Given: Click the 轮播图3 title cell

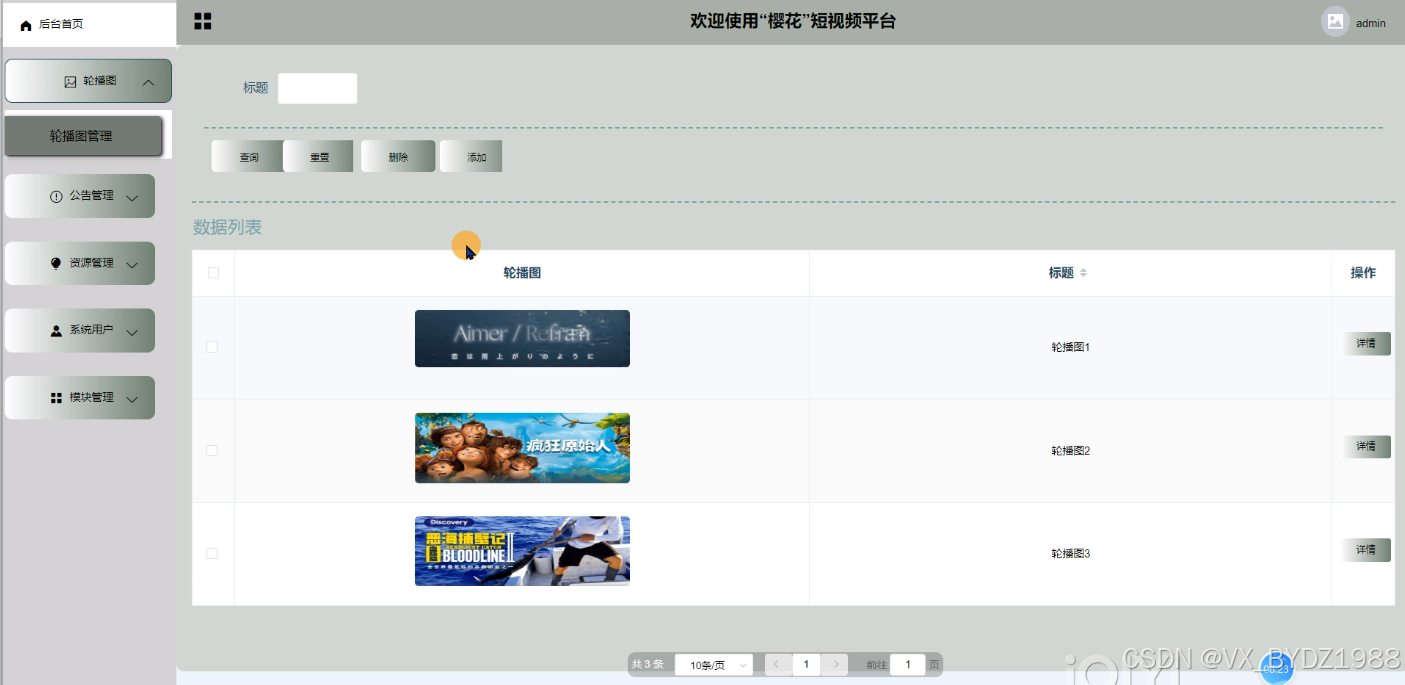Looking at the screenshot, I should (x=1070, y=554).
